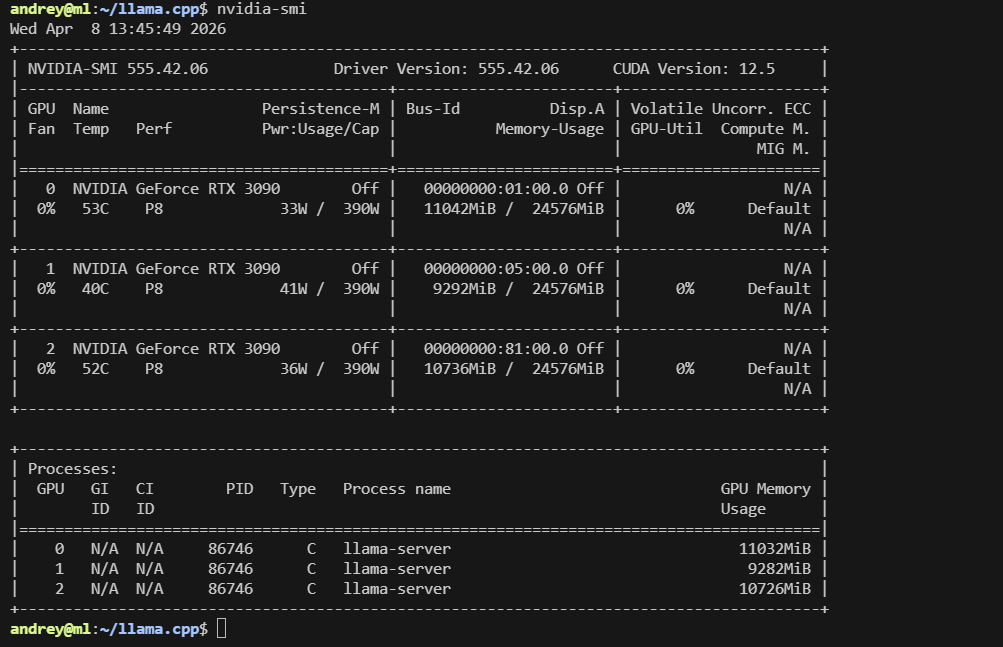Click the terminal cursor at the bottom prompt
Viewport: 1003px width, 647px height.
pyautogui.click(x=221, y=628)
